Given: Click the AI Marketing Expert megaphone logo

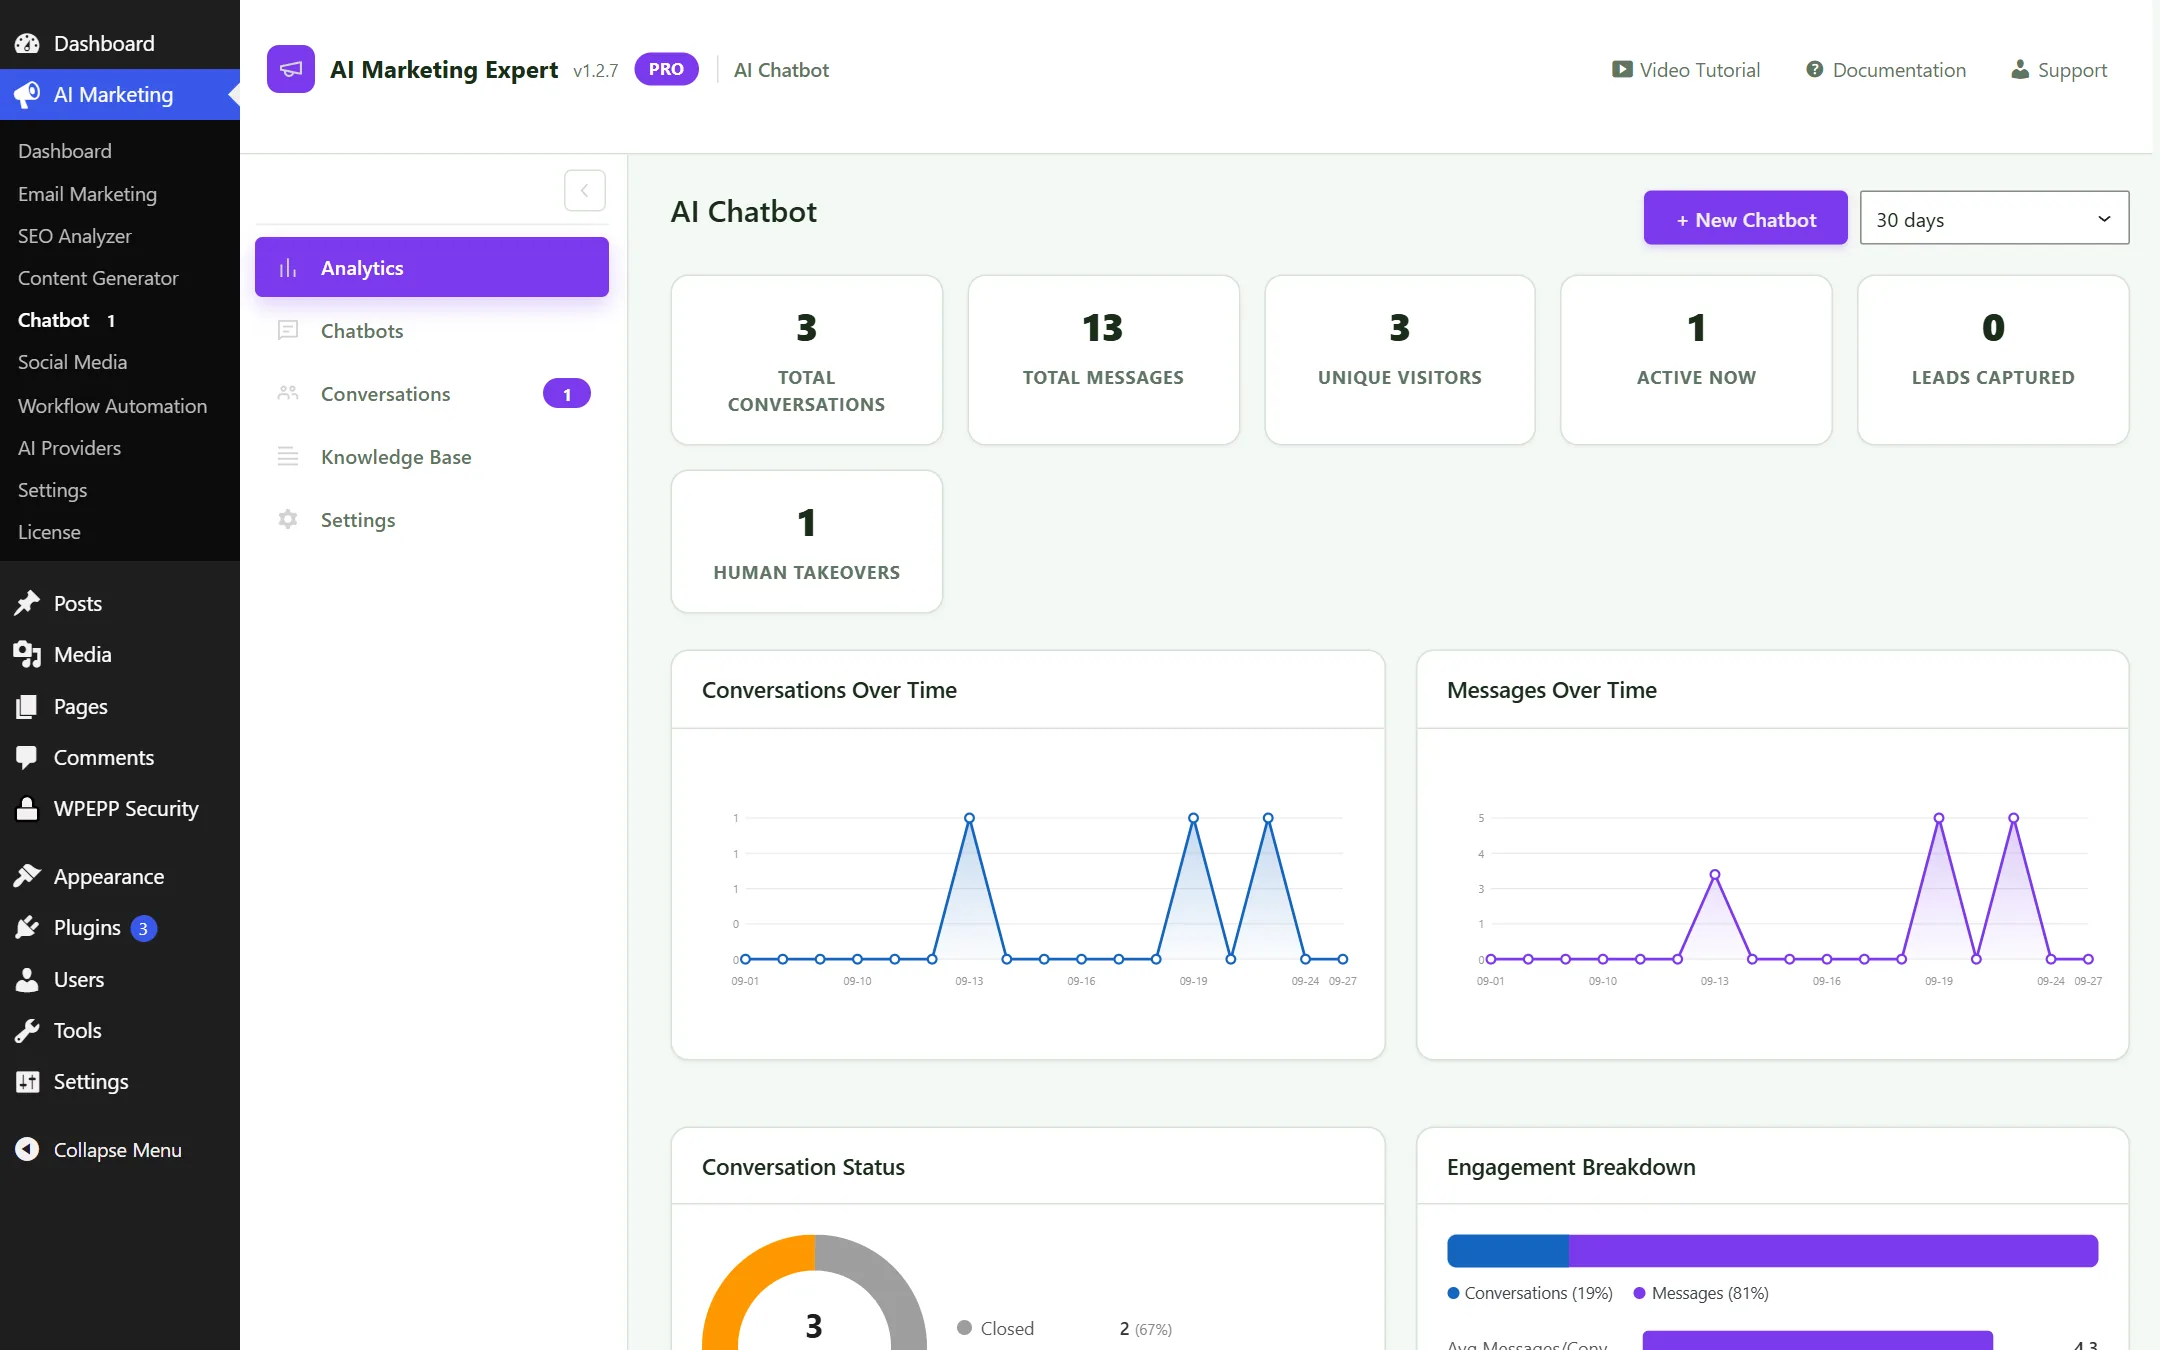Looking at the screenshot, I should pyautogui.click(x=290, y=69).
